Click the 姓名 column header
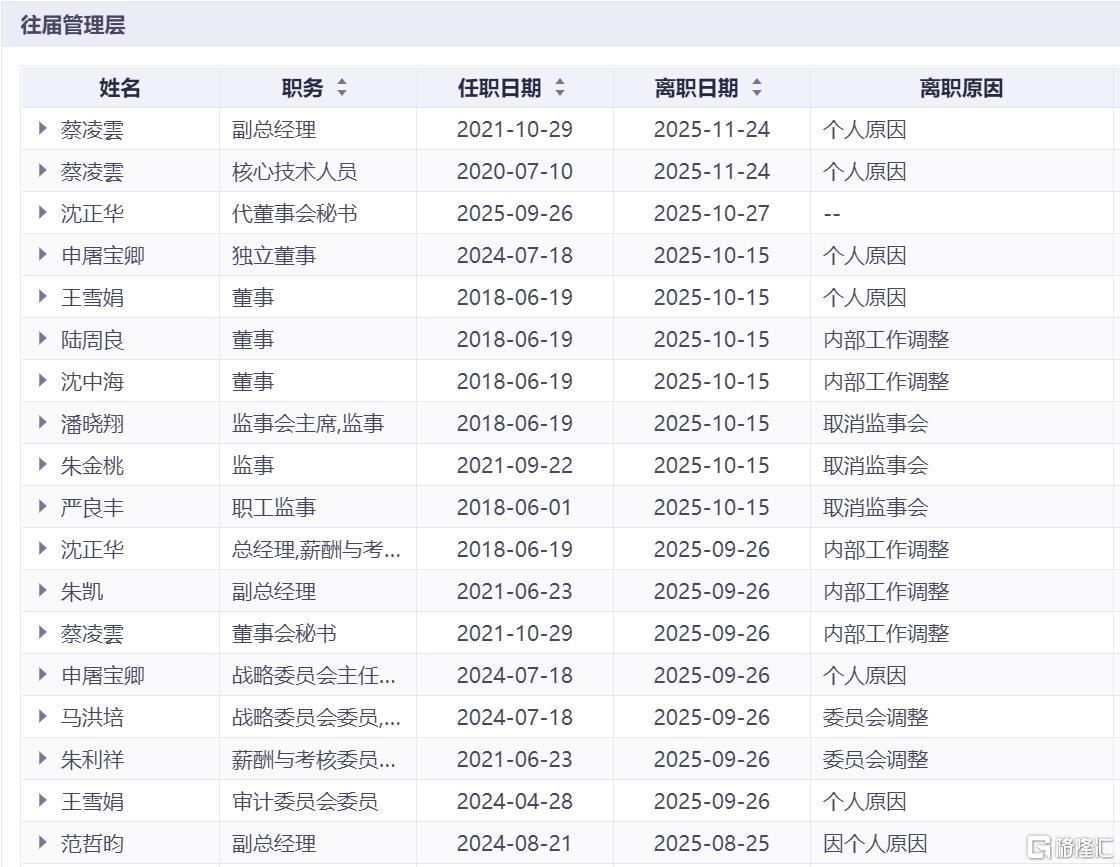Image resolution: width=1120 pixels, height=867 pixels. (120, 88)
